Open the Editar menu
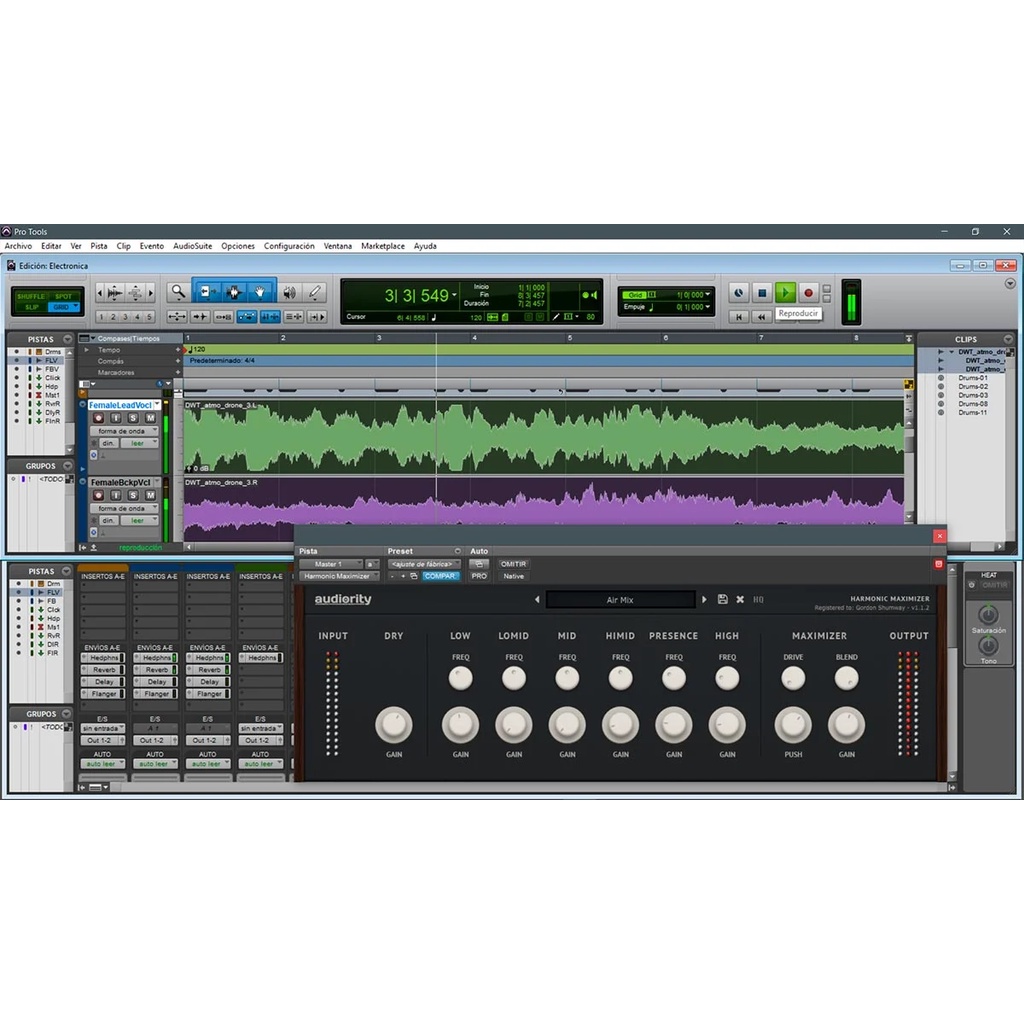The height and width of the screenshot is (1024, 1024). pos(51,246)
